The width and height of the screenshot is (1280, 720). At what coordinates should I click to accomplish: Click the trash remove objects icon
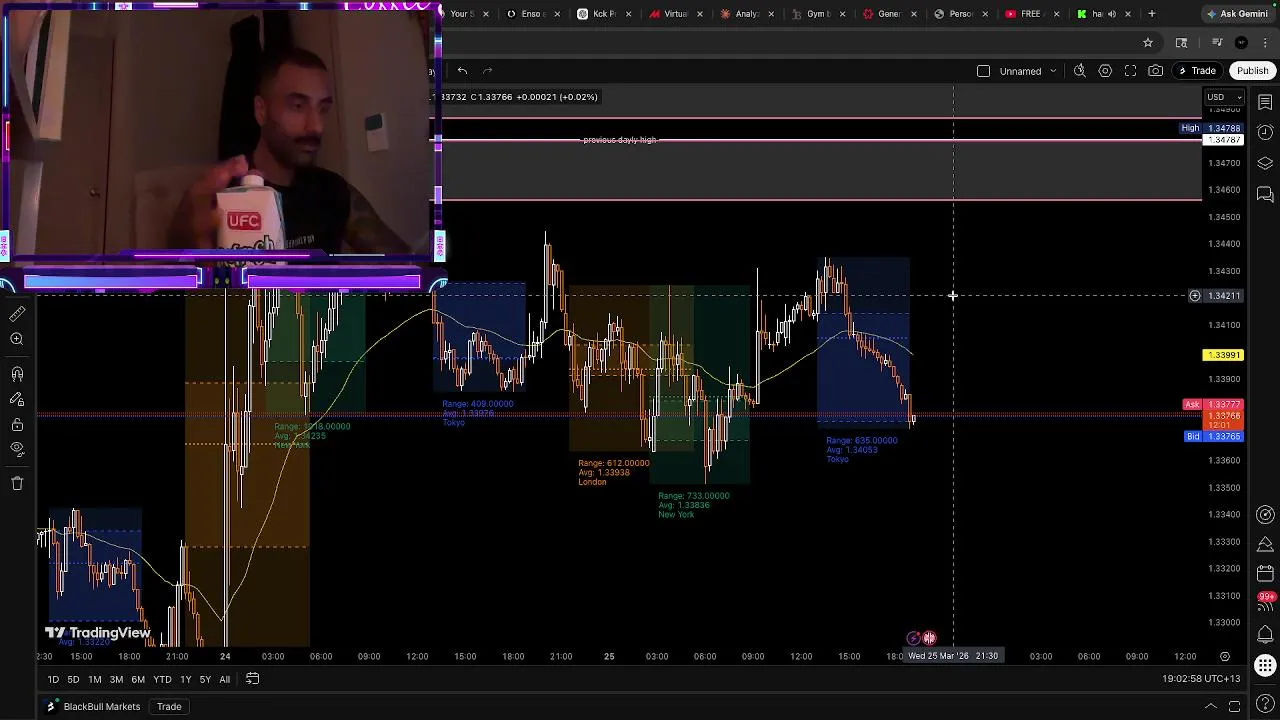(17, 483)
